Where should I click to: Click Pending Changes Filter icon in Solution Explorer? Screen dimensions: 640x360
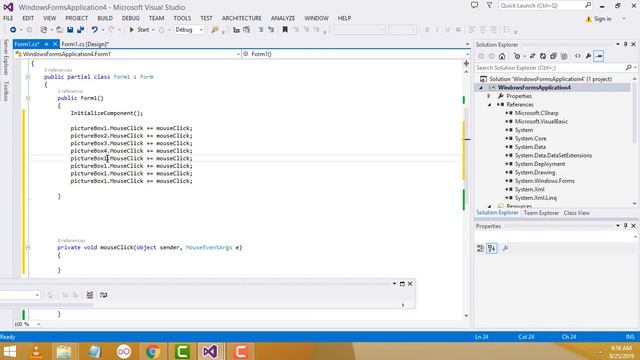point(517,56)
